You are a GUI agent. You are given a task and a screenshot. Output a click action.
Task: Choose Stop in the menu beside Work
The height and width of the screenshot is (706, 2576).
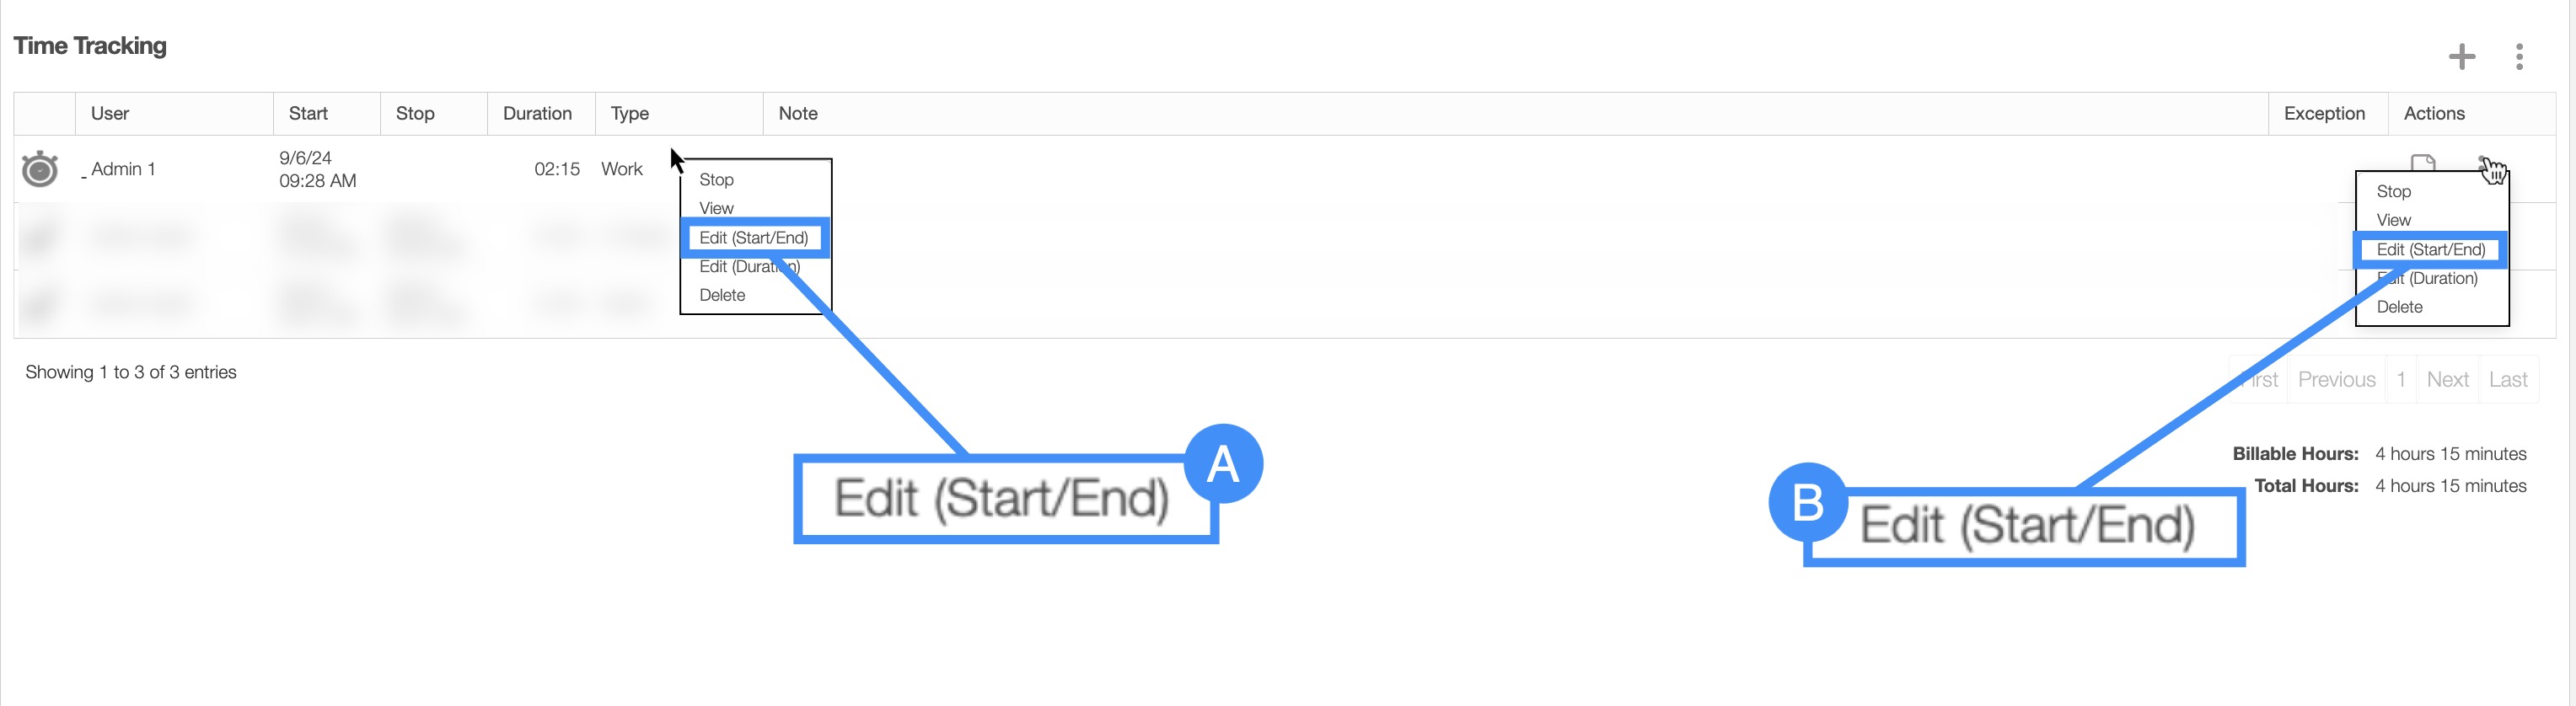pos(716,180)
